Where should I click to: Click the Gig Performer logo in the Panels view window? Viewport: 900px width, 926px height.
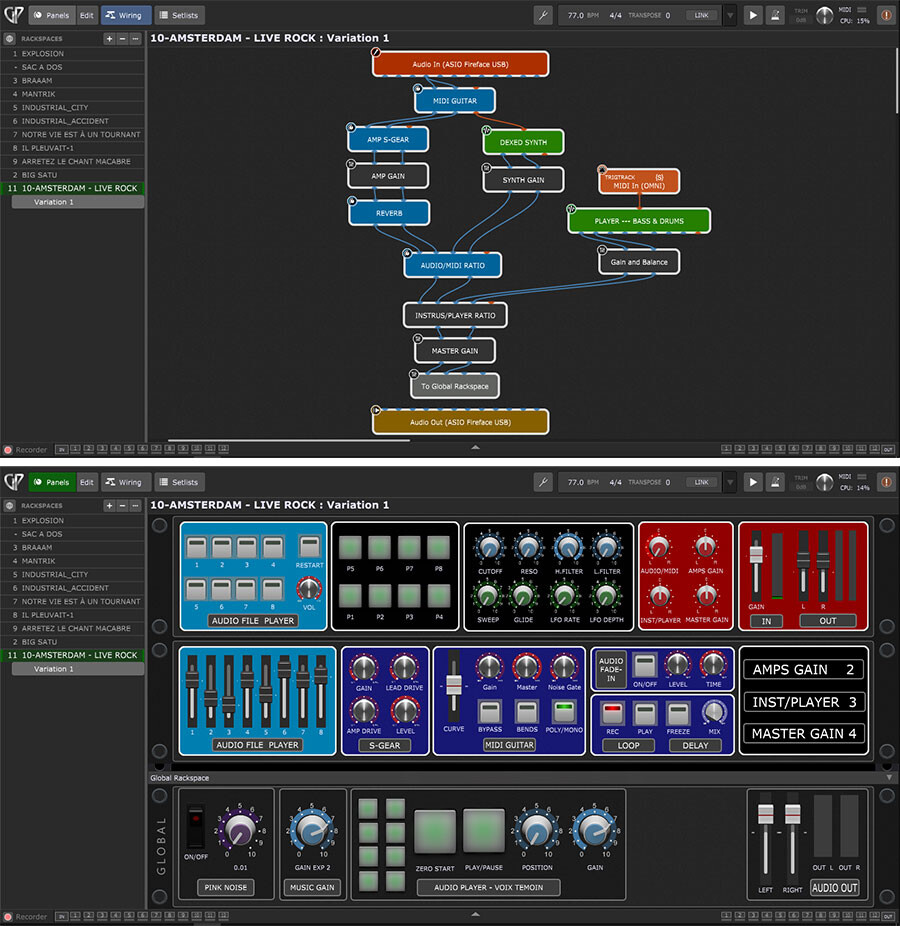click(x=14, y=482)
